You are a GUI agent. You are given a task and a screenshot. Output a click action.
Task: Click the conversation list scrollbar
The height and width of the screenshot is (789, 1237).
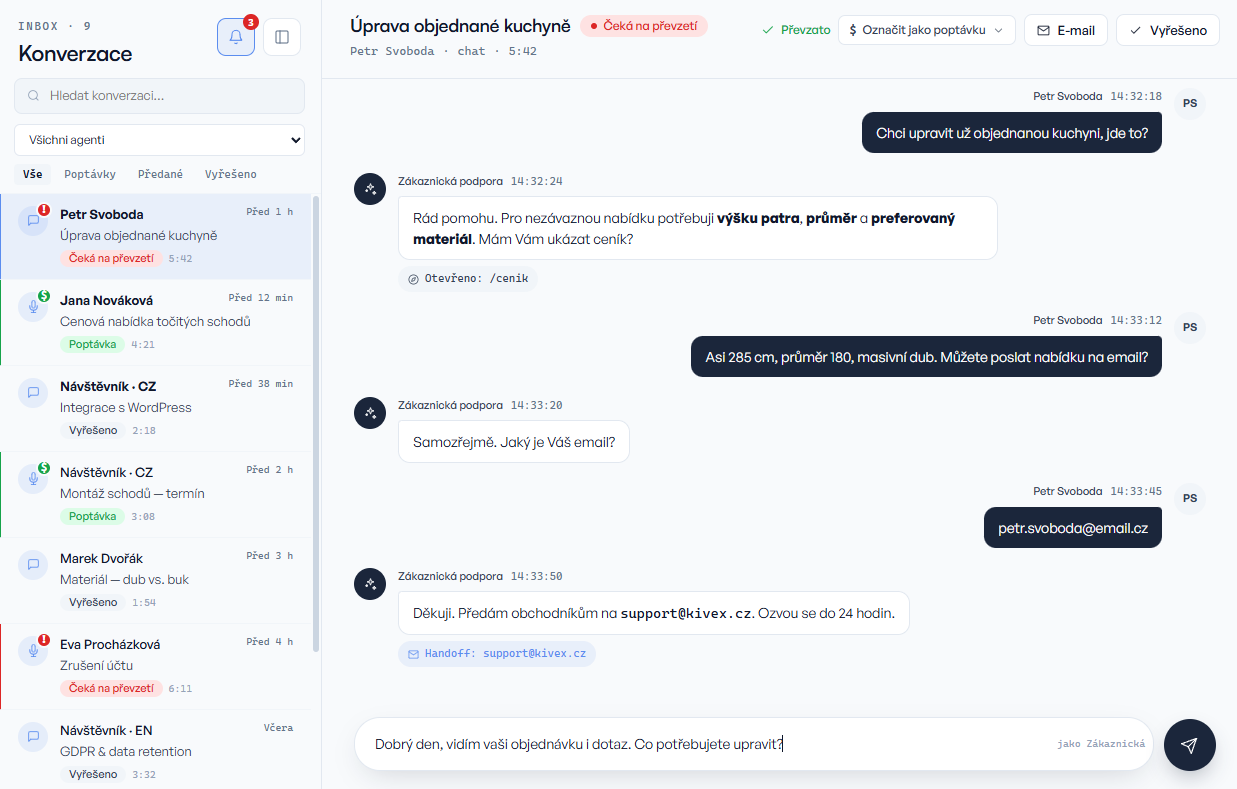[317, 423]
